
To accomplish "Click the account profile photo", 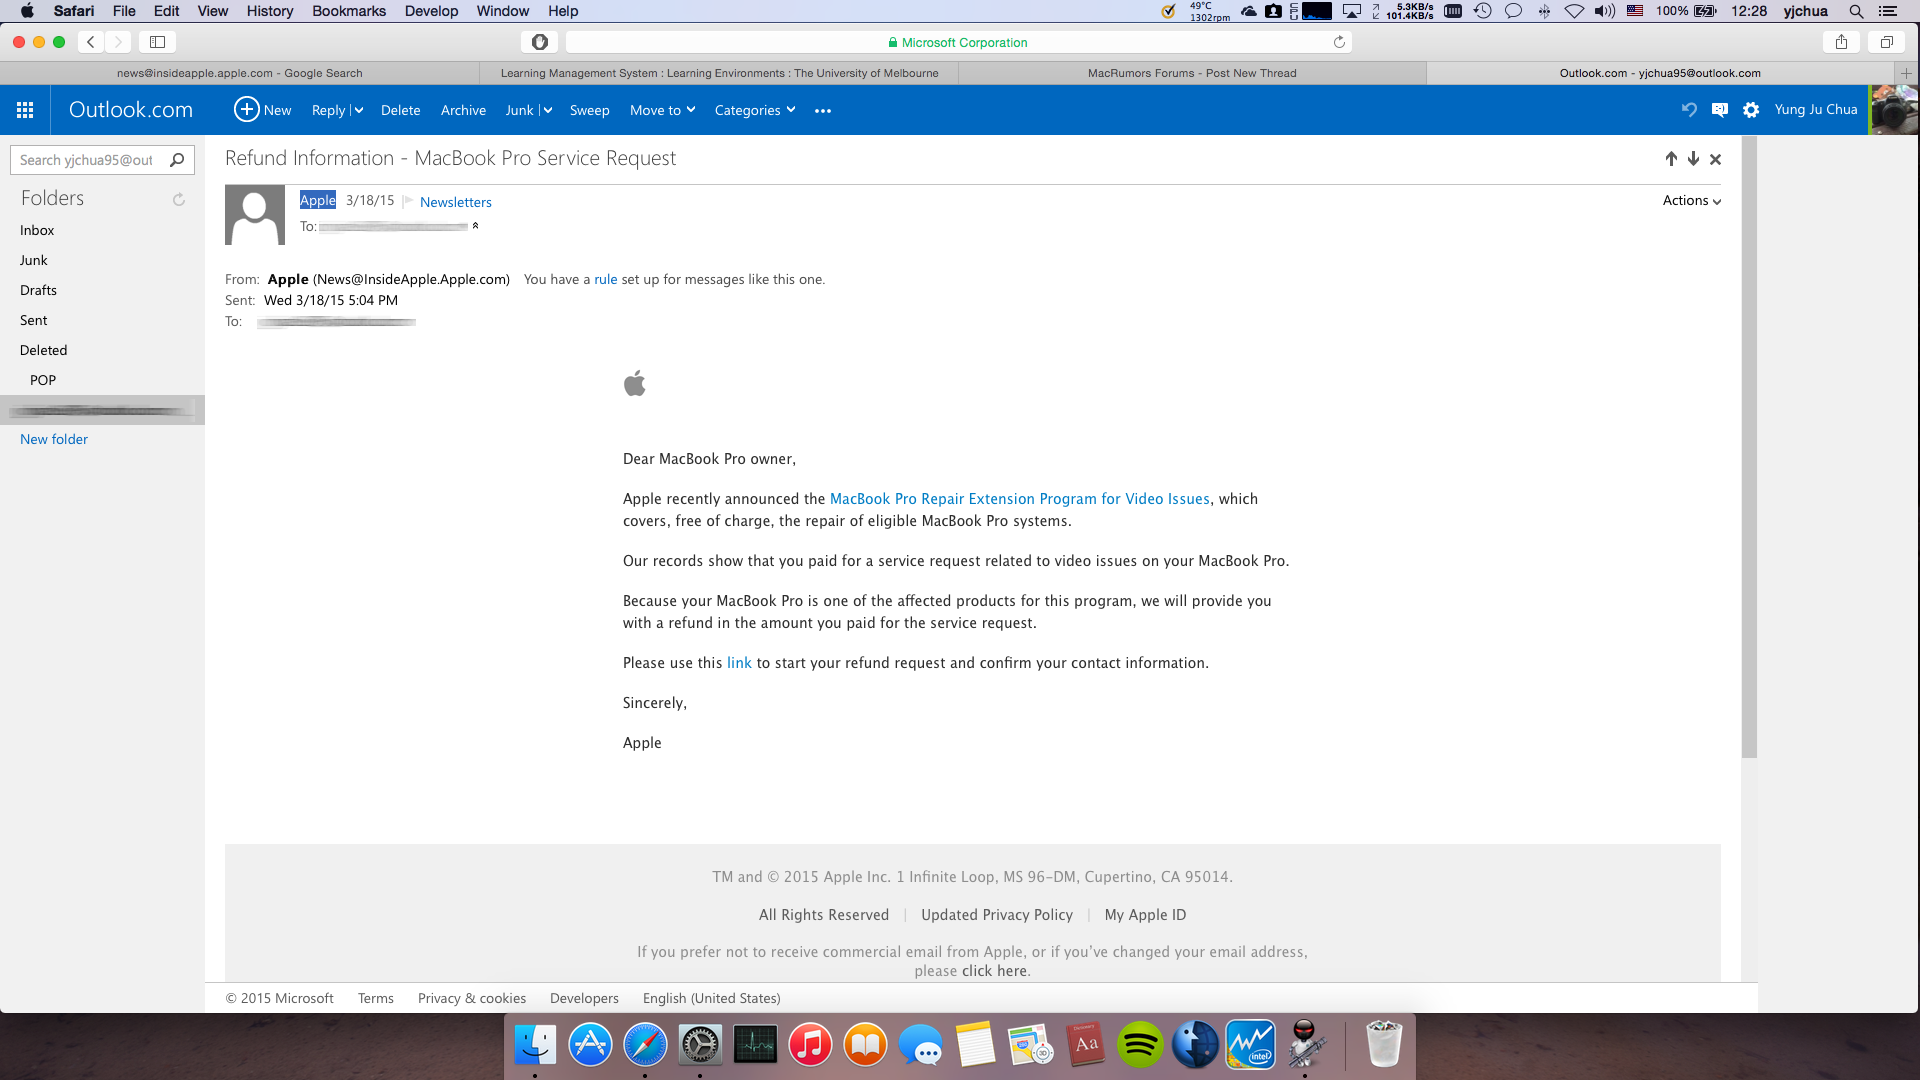I will click(1894, 110).
